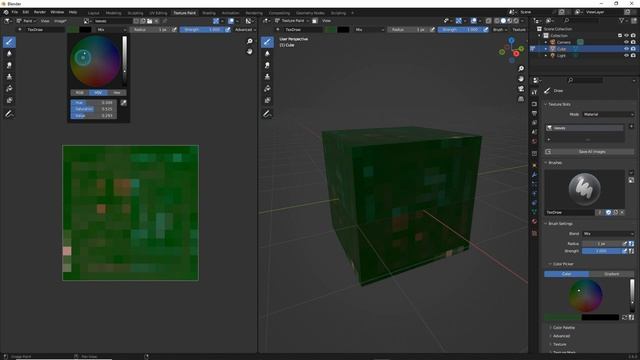
Task: Select Smear tool in image editor toolbar
Action: coord(9,65)
